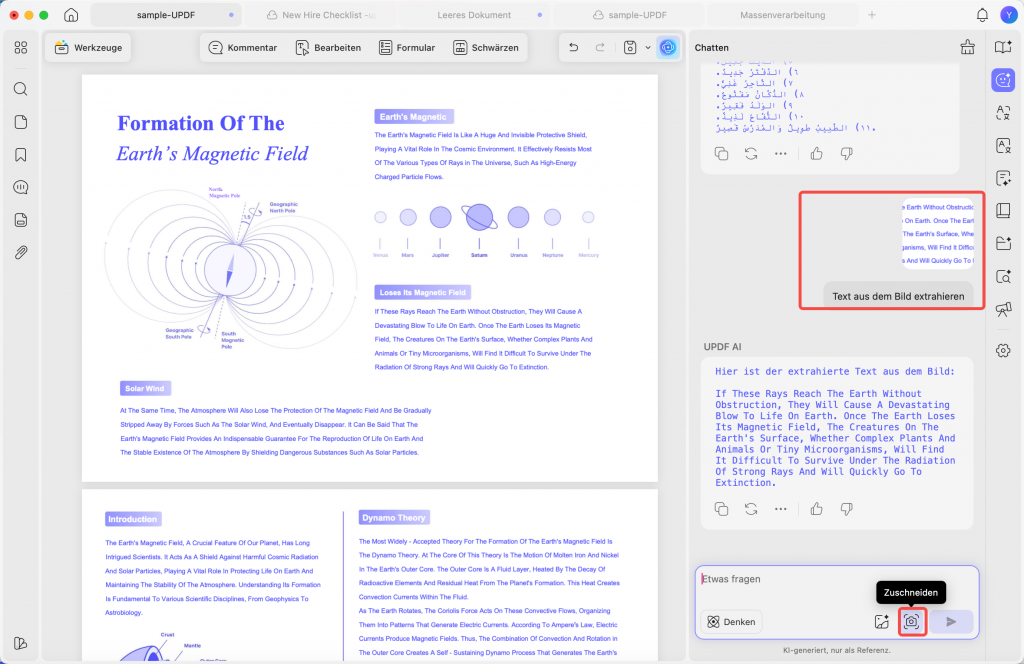Expand the save options dropdown arrow
The width and height of the screenshot is (1024, 664).
coord(648,47)
